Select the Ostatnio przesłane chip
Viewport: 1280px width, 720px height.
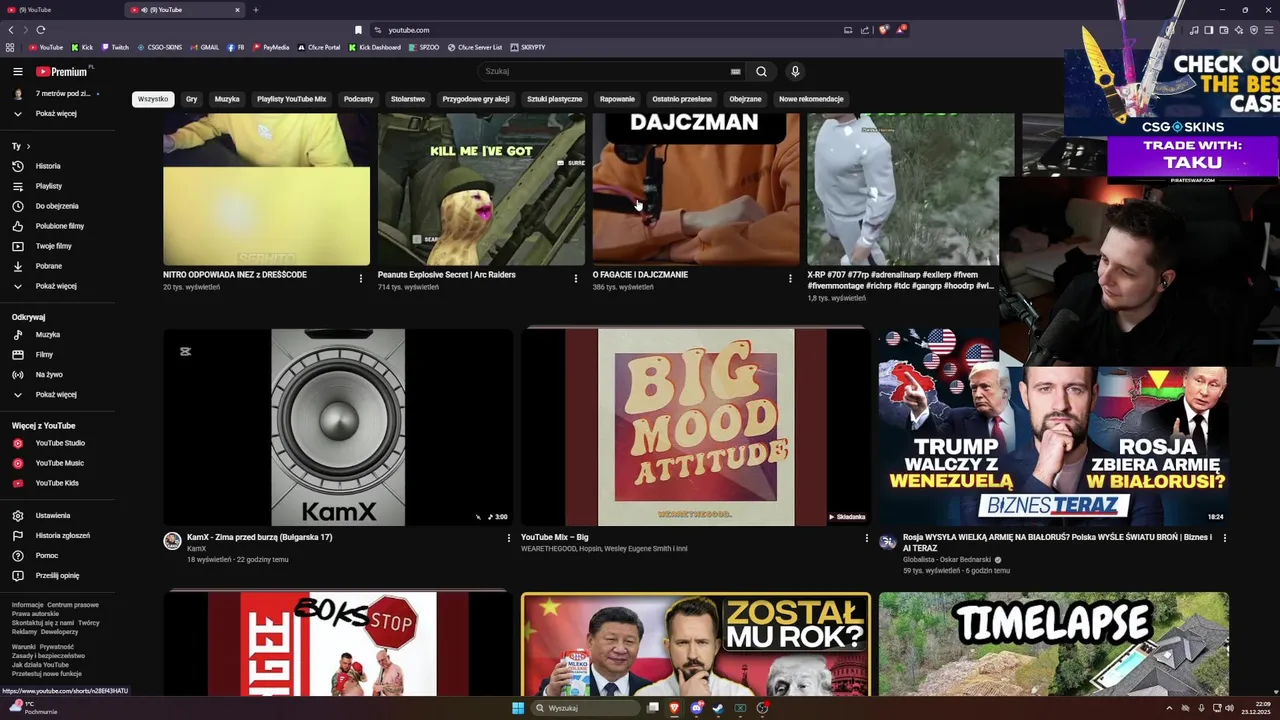point(682,99)
